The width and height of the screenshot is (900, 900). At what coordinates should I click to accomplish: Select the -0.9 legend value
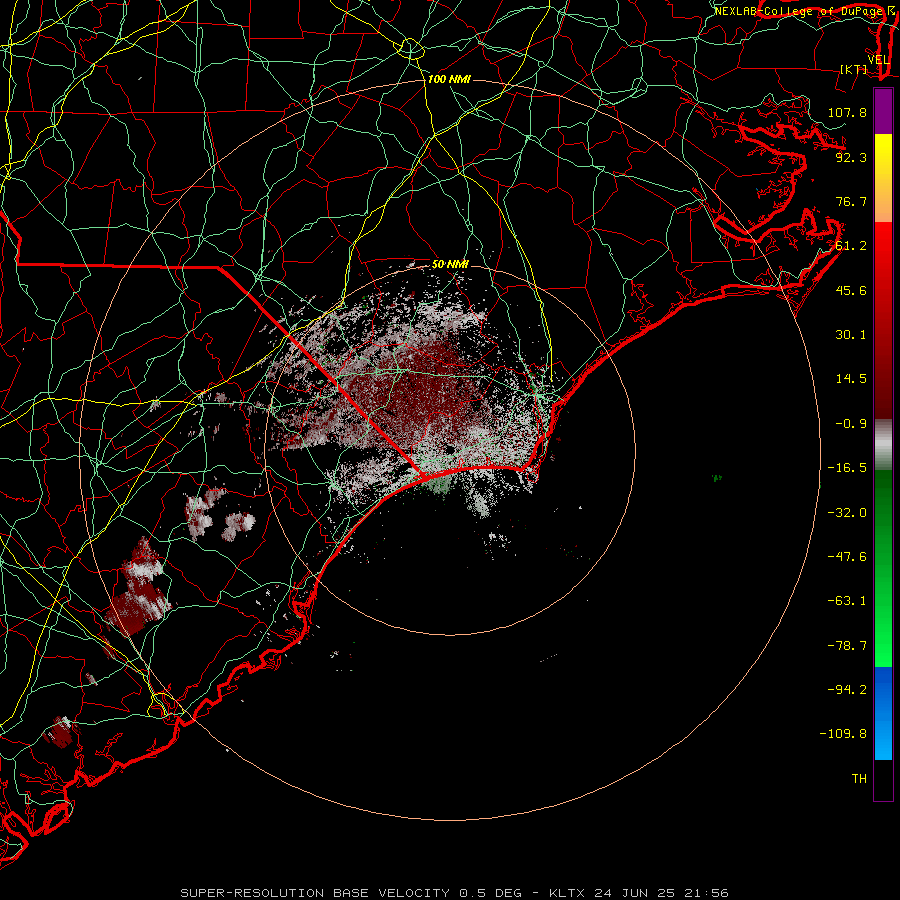point(851,424)
